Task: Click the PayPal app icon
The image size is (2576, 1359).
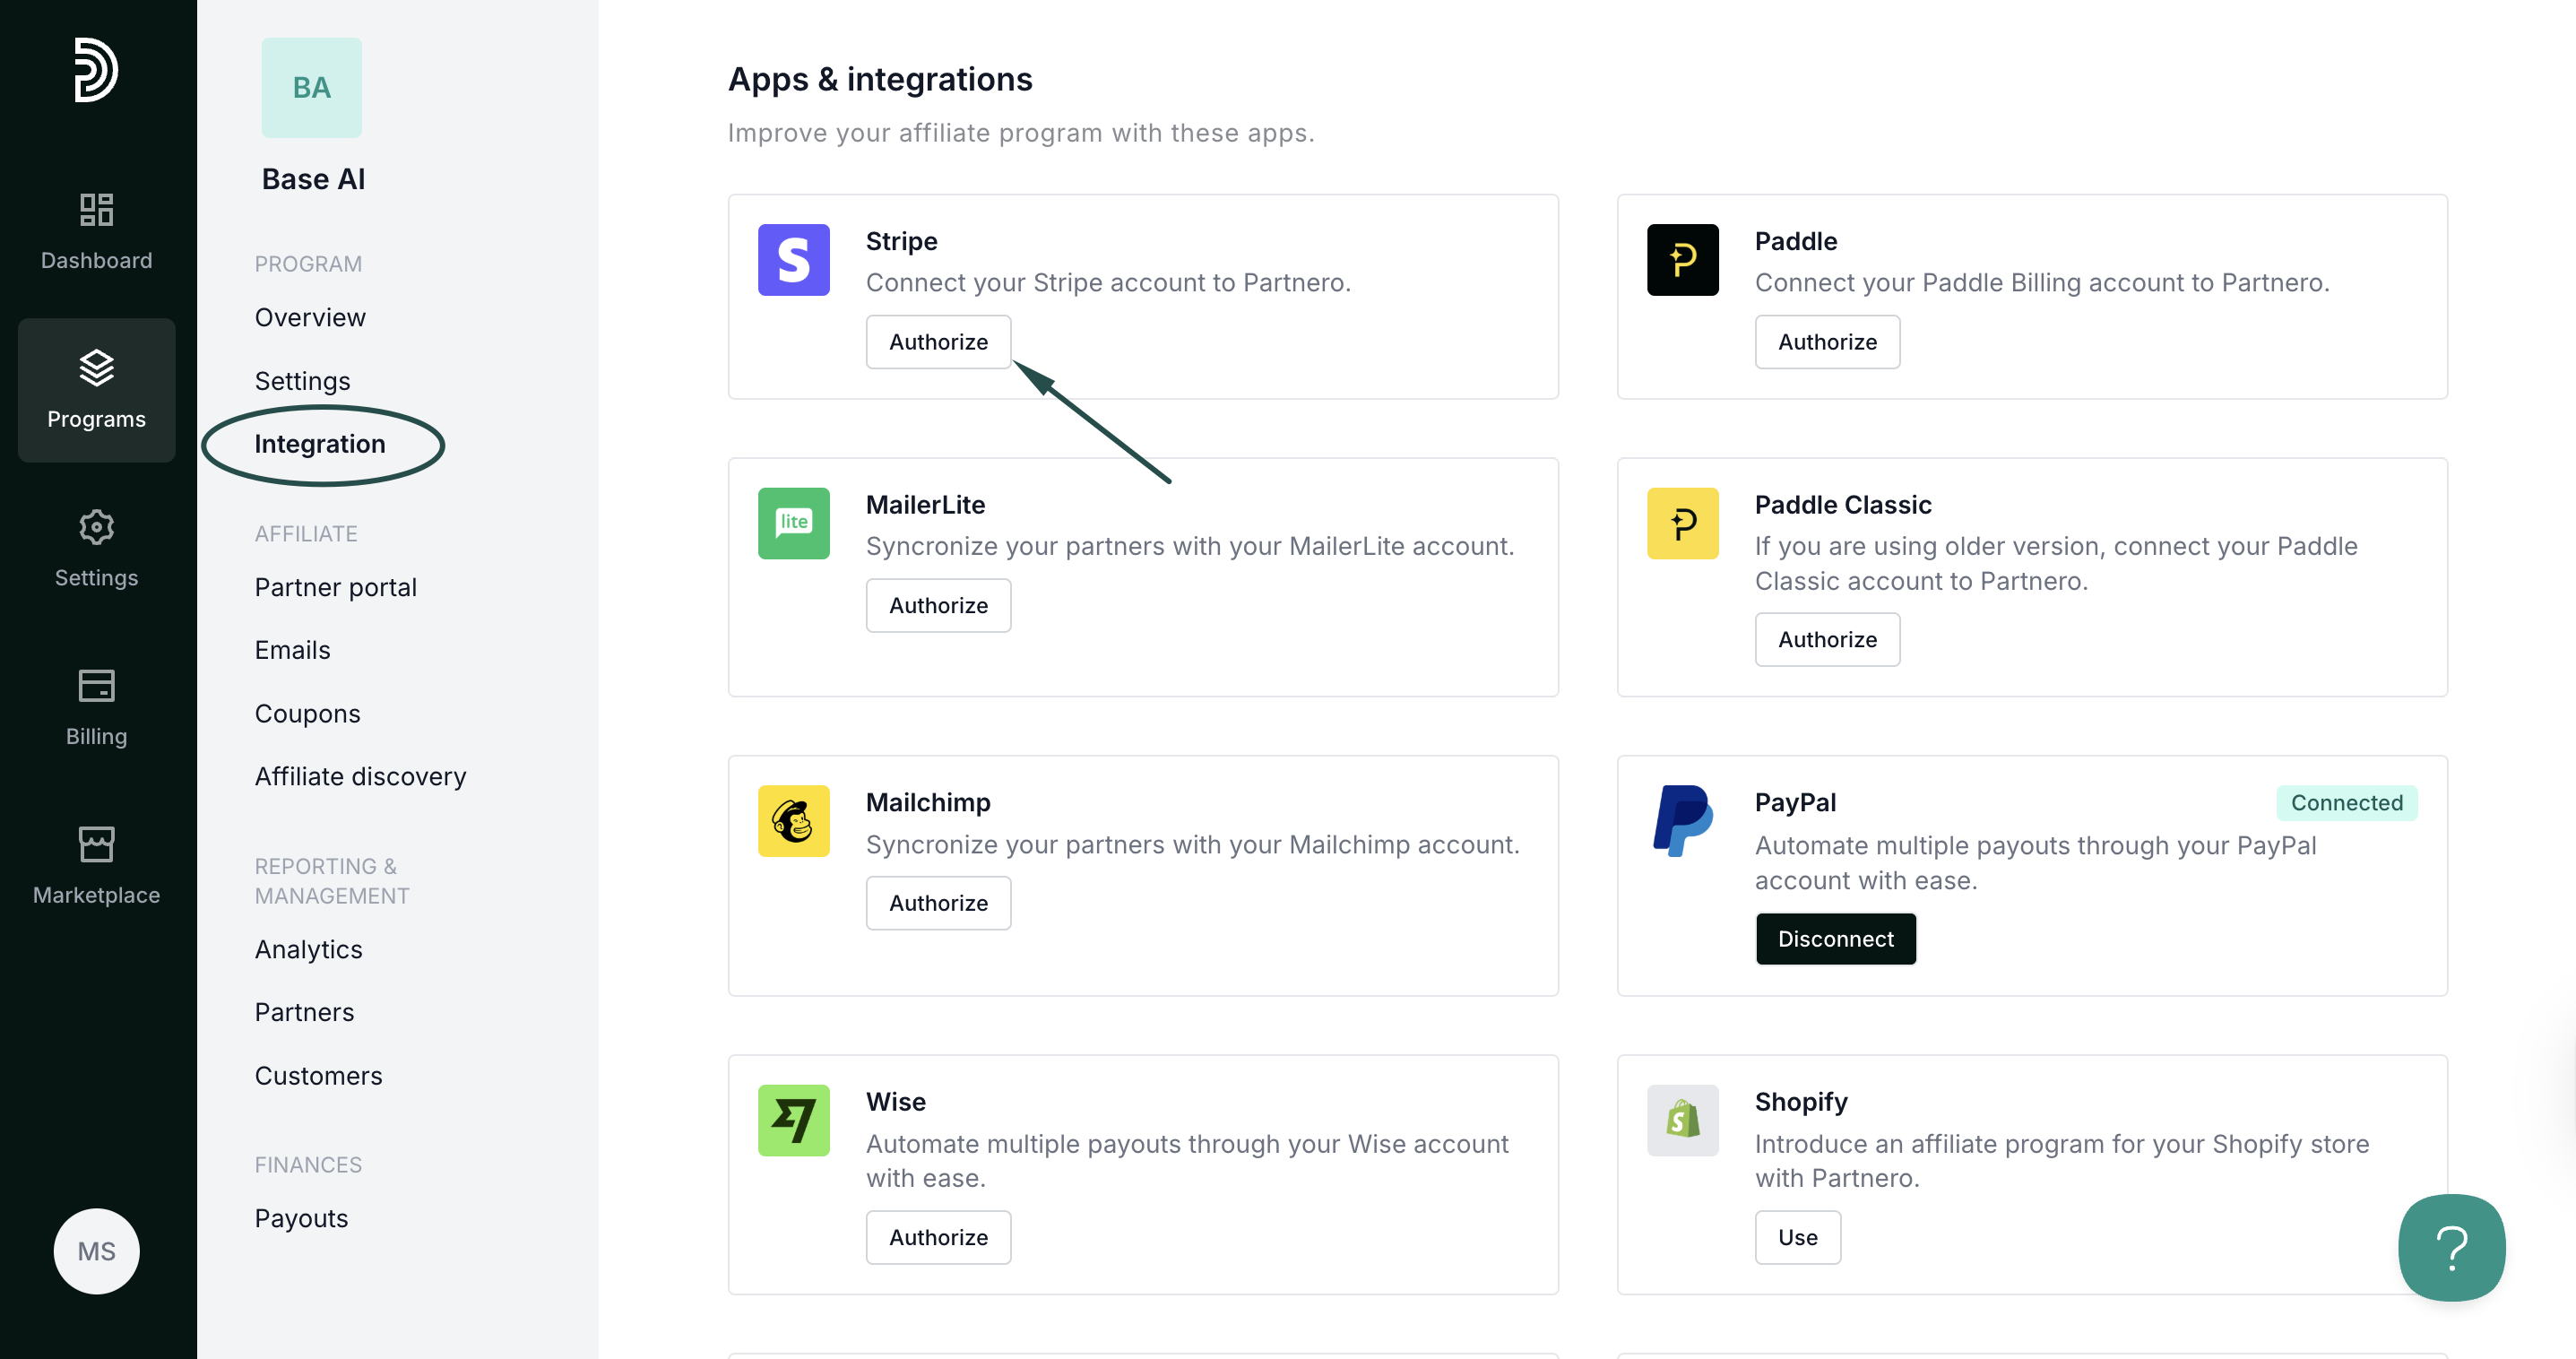Action: (x=1682, y=821)
